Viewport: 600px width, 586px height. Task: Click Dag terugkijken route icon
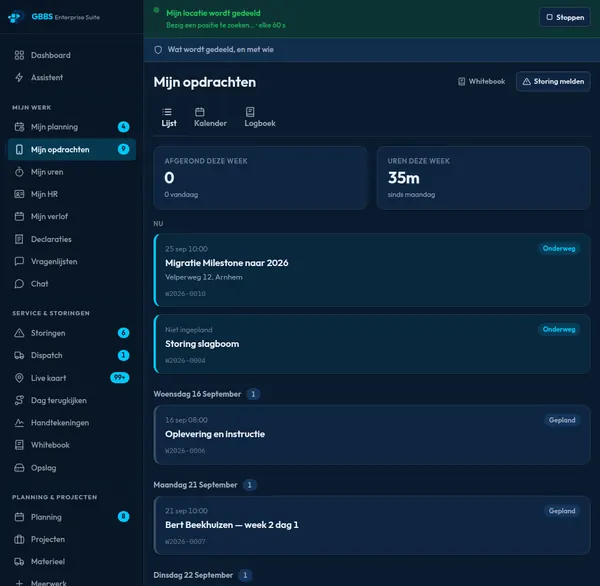[x=19, y=400]
